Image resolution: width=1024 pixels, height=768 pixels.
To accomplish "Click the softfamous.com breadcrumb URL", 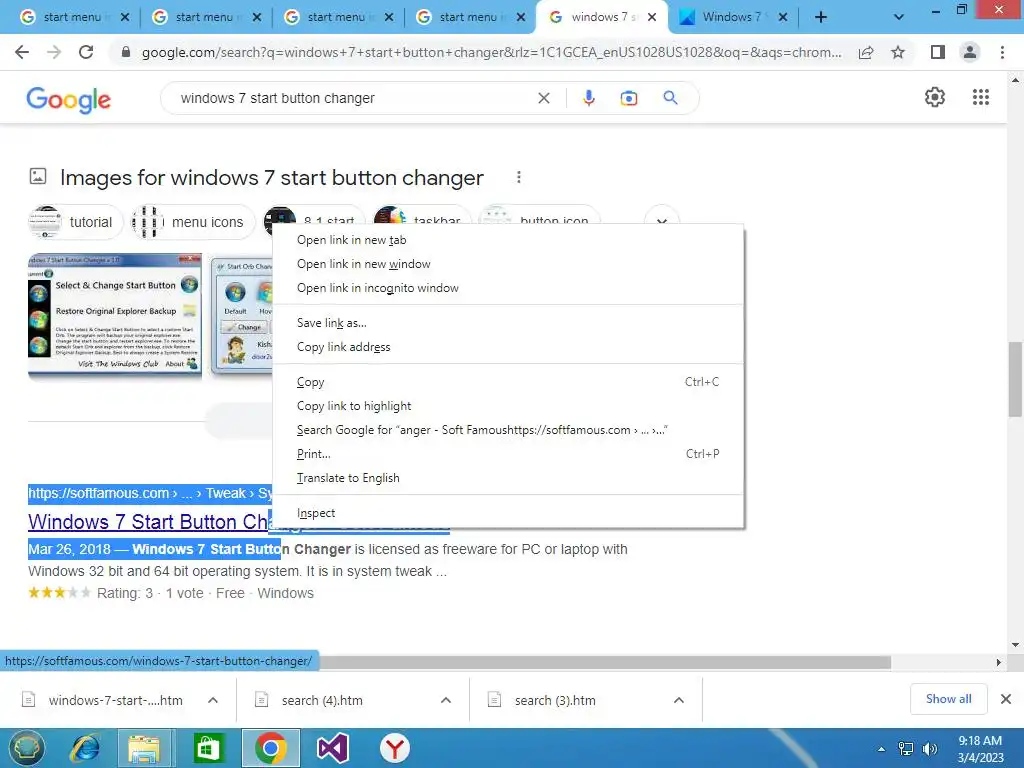I will point(150,493).
